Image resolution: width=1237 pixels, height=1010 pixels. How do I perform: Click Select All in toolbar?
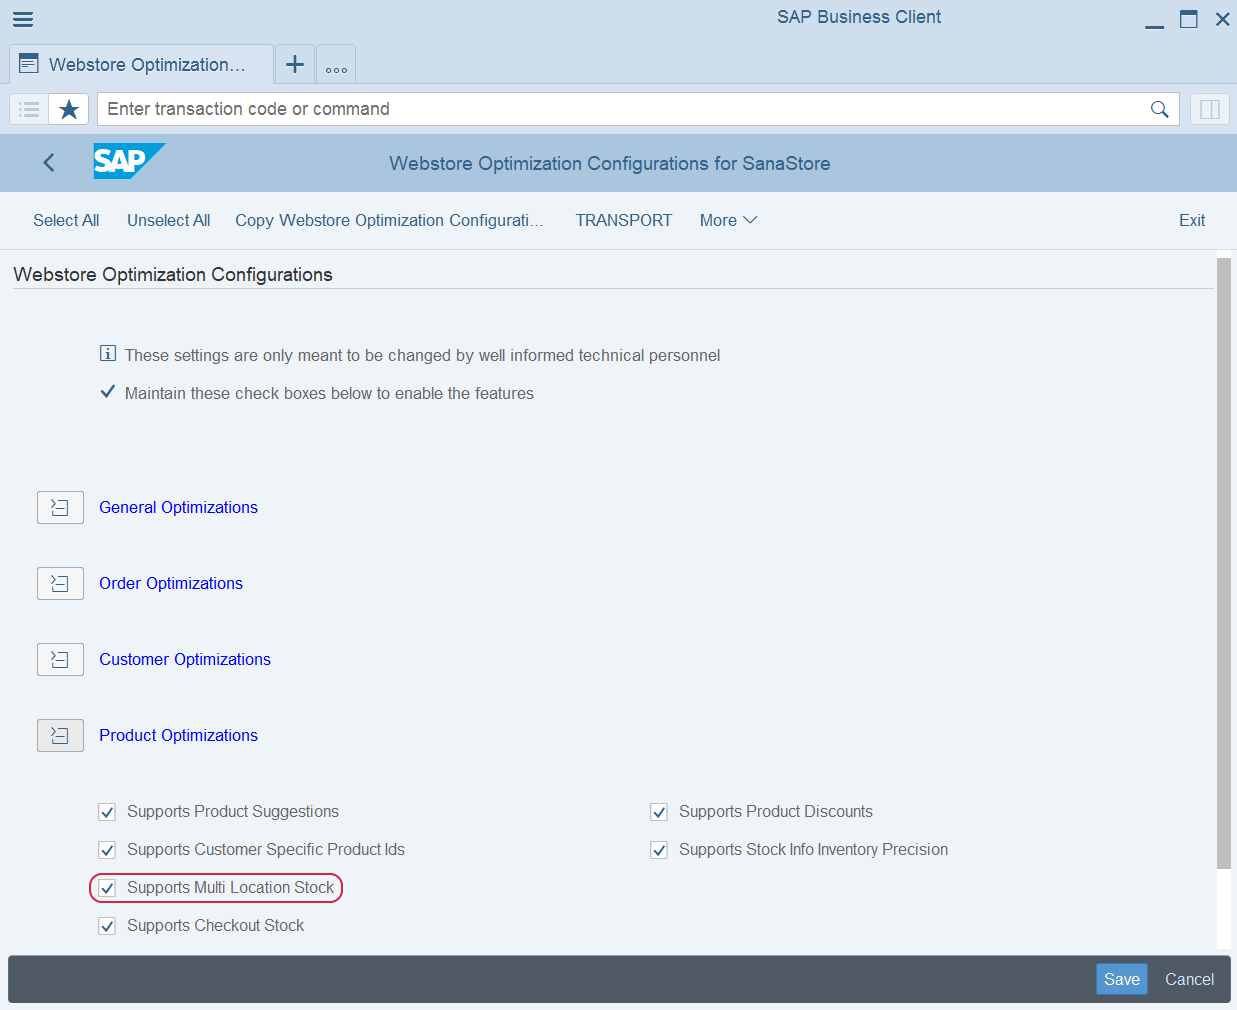pos(66,220)
